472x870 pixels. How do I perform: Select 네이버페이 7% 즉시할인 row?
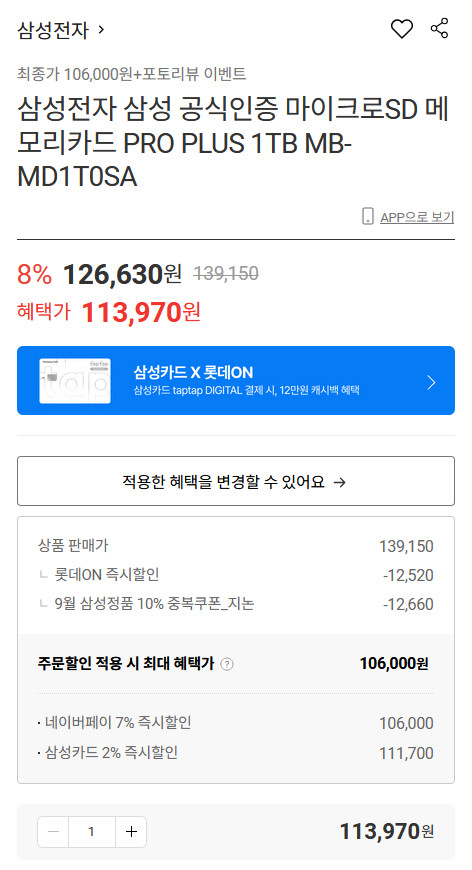click(236, 722)
